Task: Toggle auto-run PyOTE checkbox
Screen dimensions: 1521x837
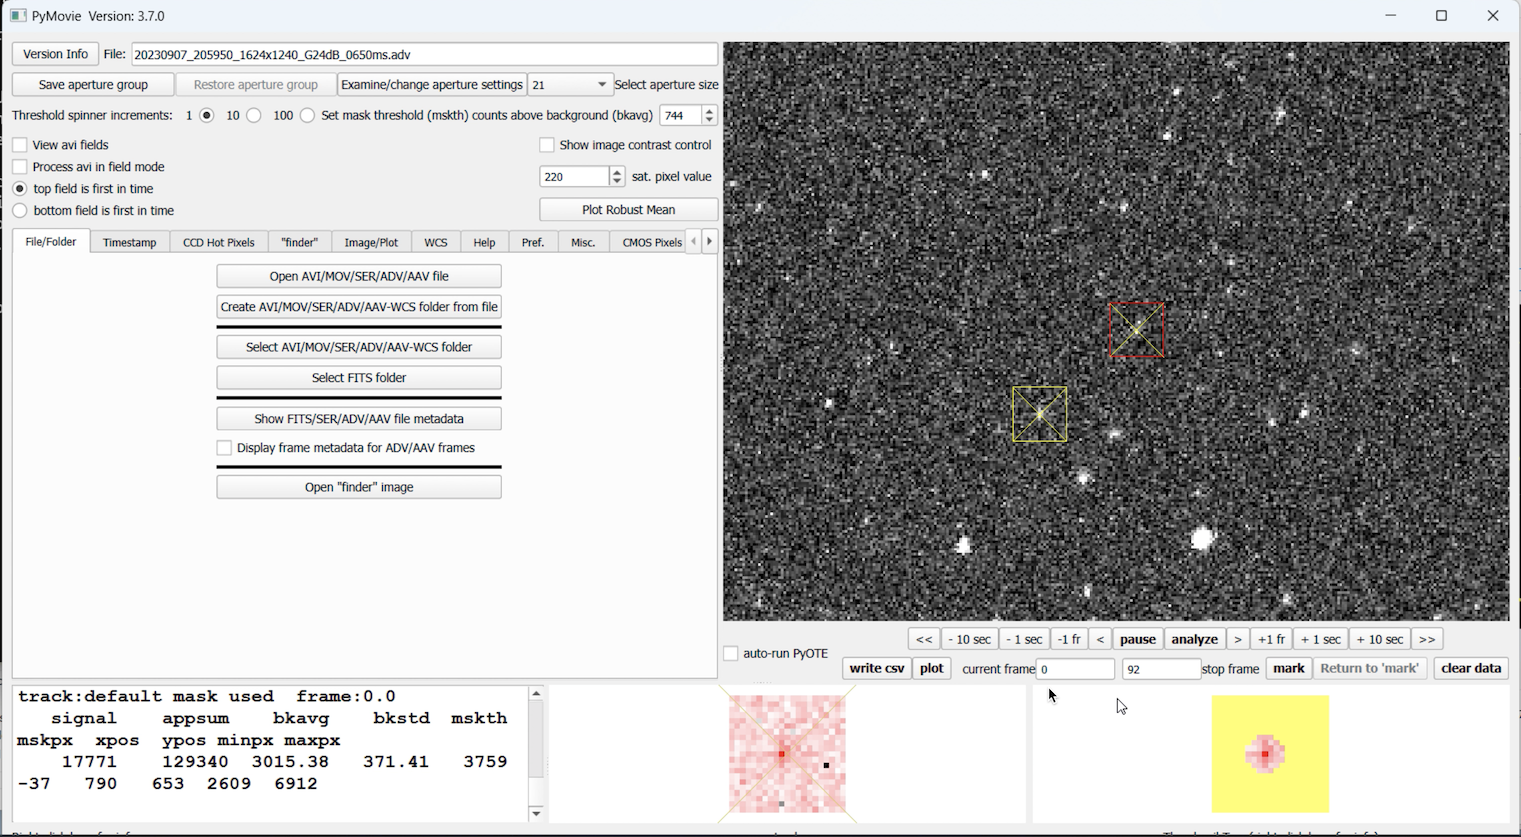Action: point(731,653)
